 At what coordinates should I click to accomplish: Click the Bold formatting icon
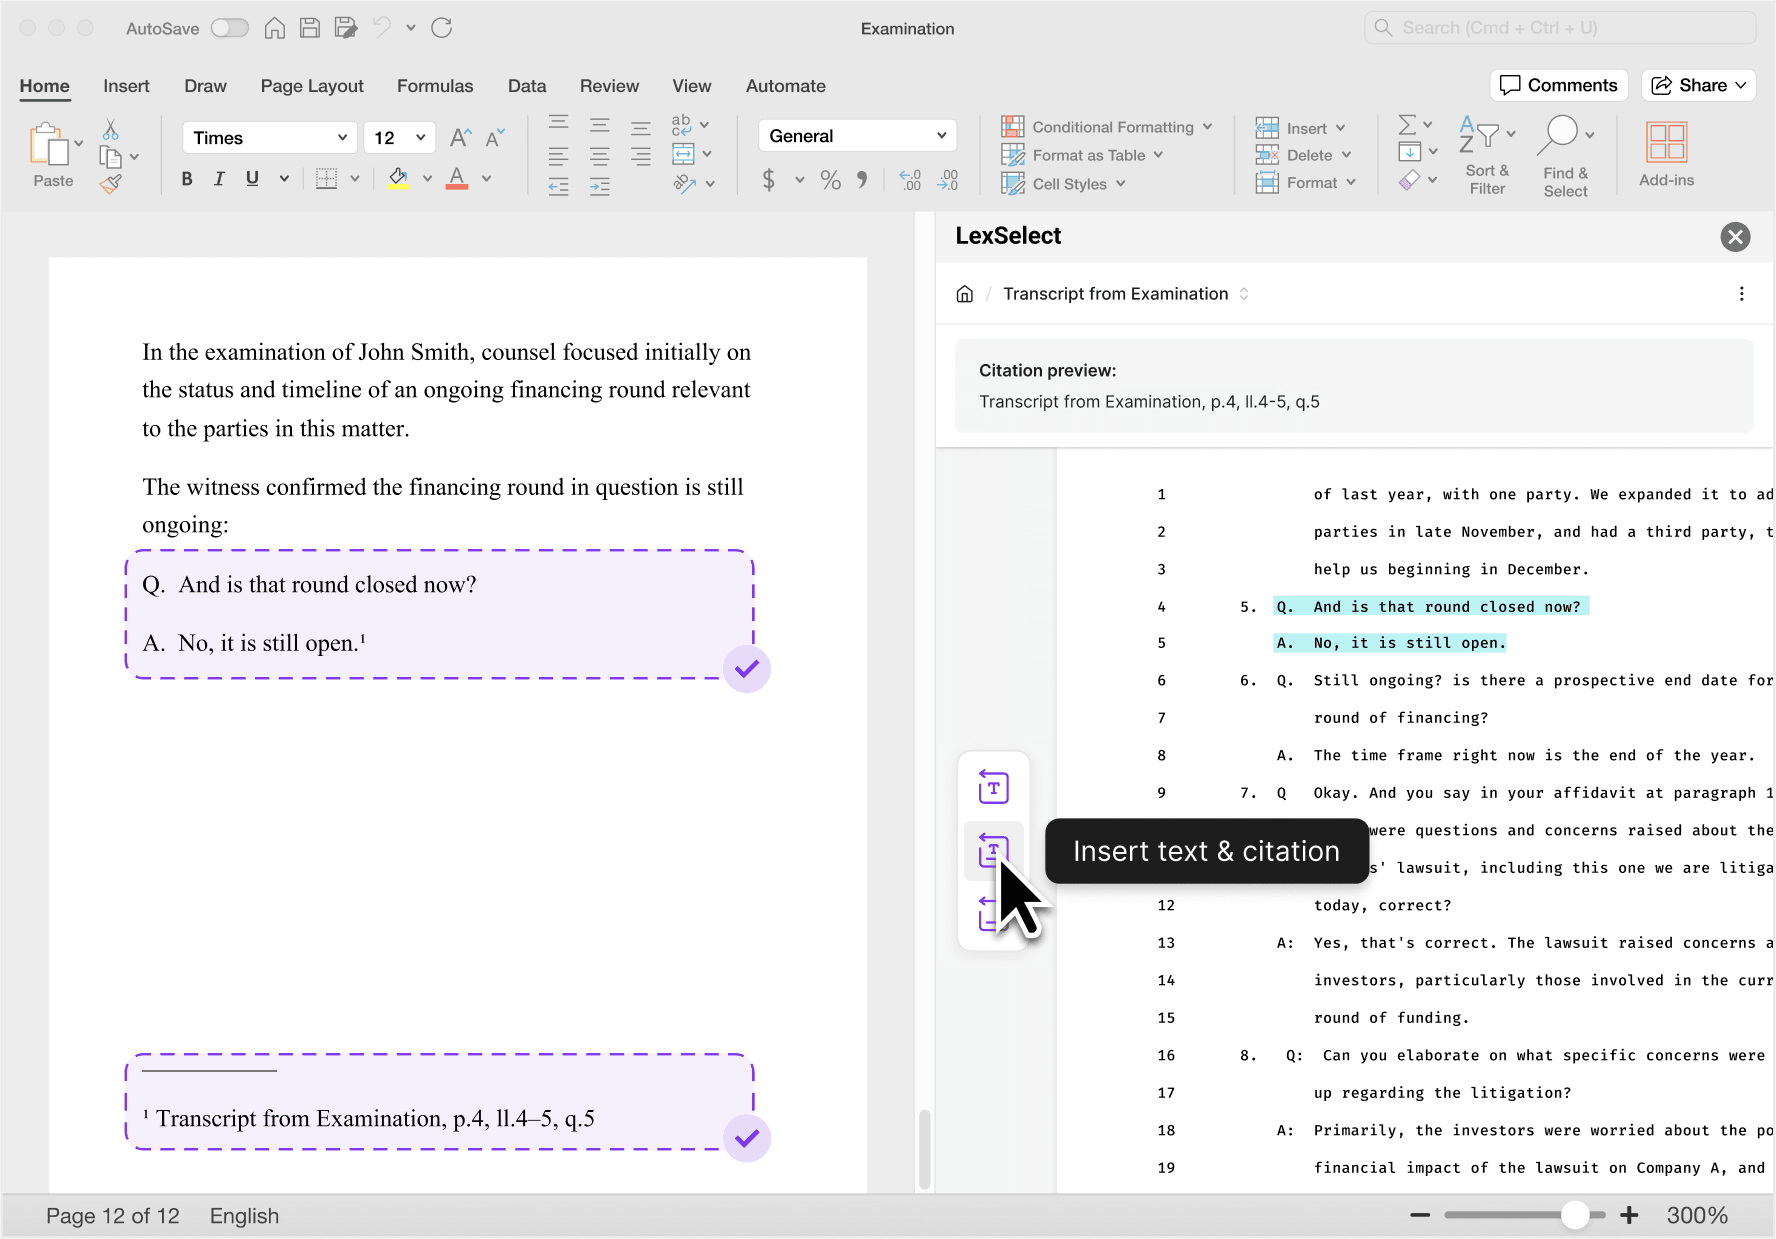click(x=187, y=179)
